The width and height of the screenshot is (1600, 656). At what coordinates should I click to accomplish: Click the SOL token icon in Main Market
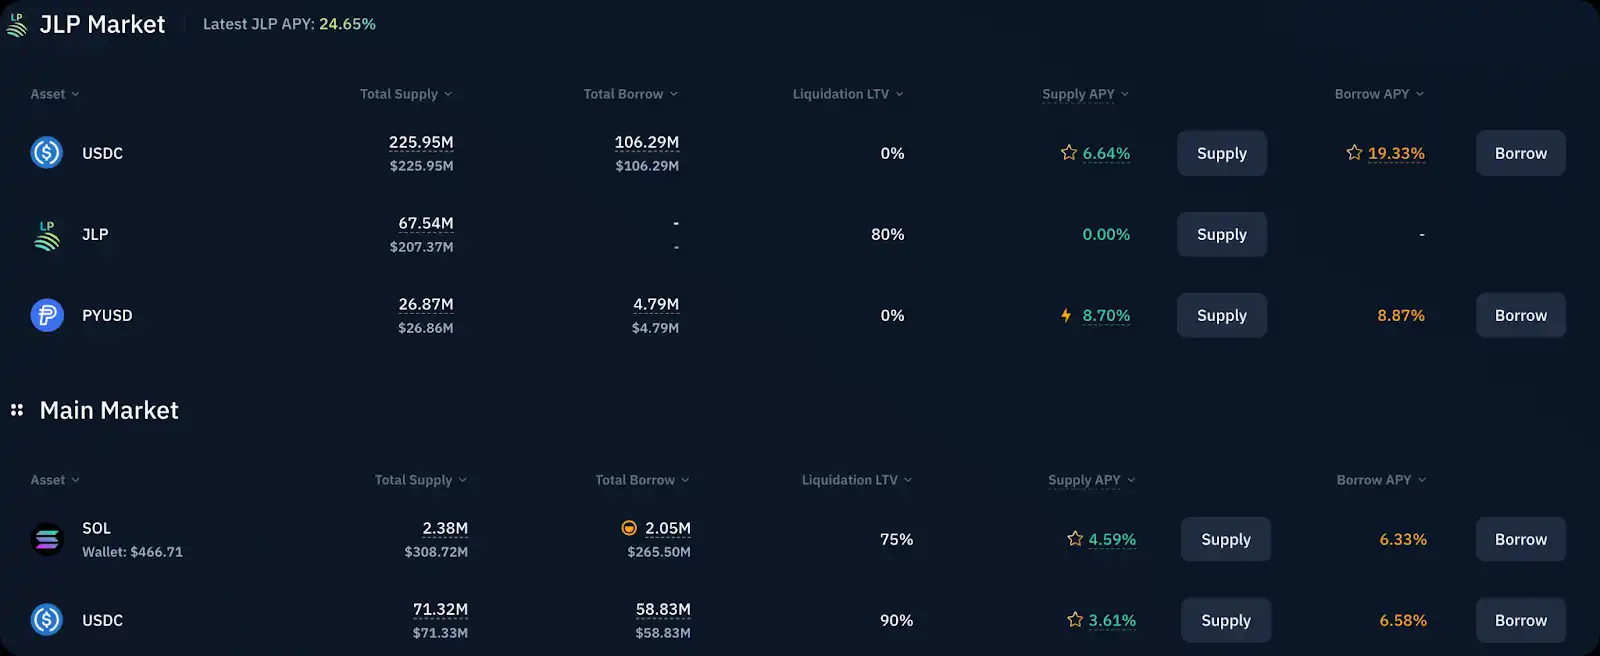47,540
